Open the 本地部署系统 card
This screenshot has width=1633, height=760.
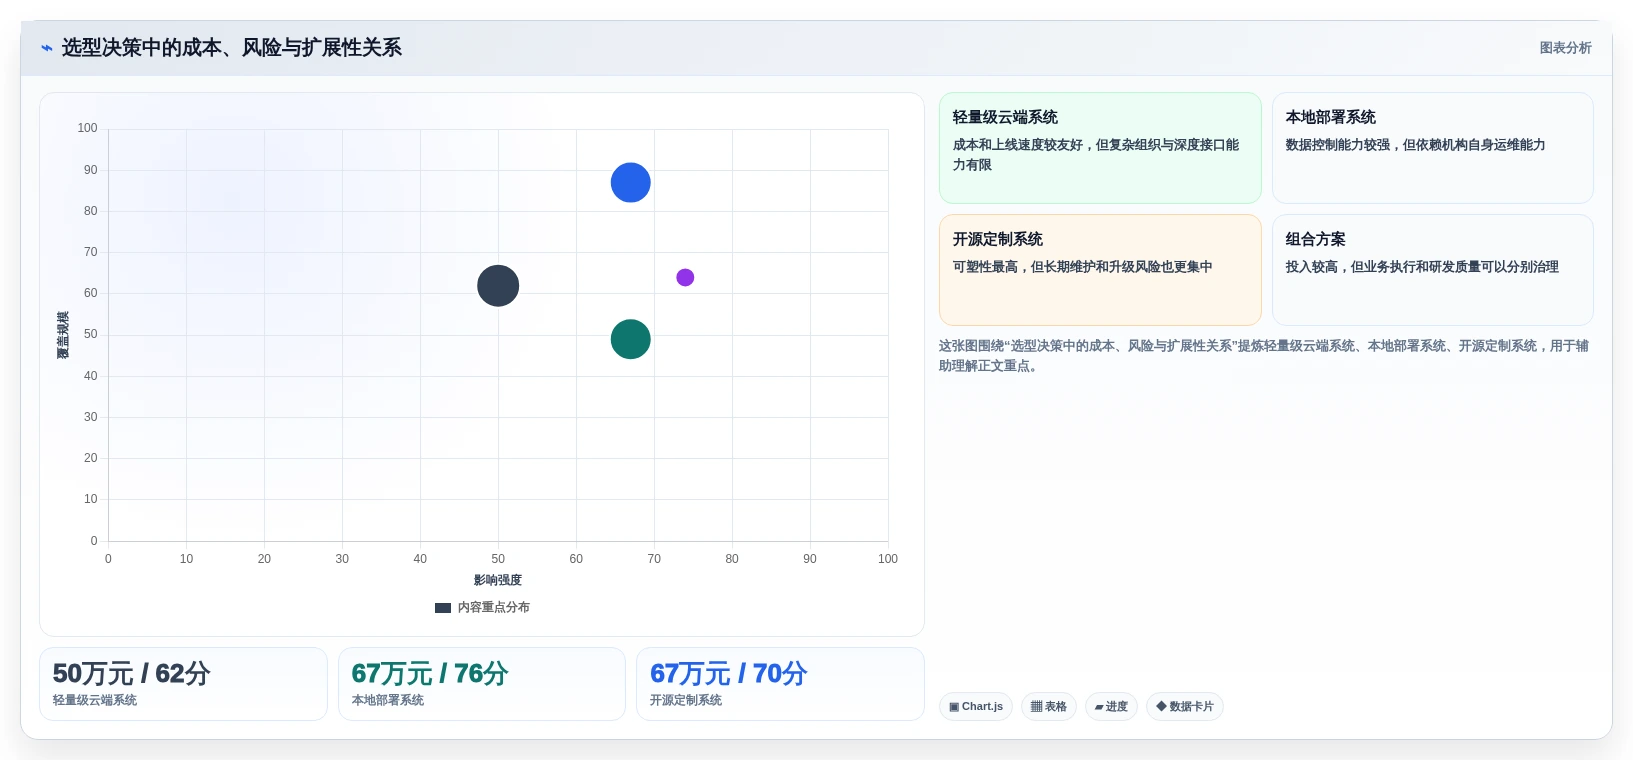click(1432, 148)
